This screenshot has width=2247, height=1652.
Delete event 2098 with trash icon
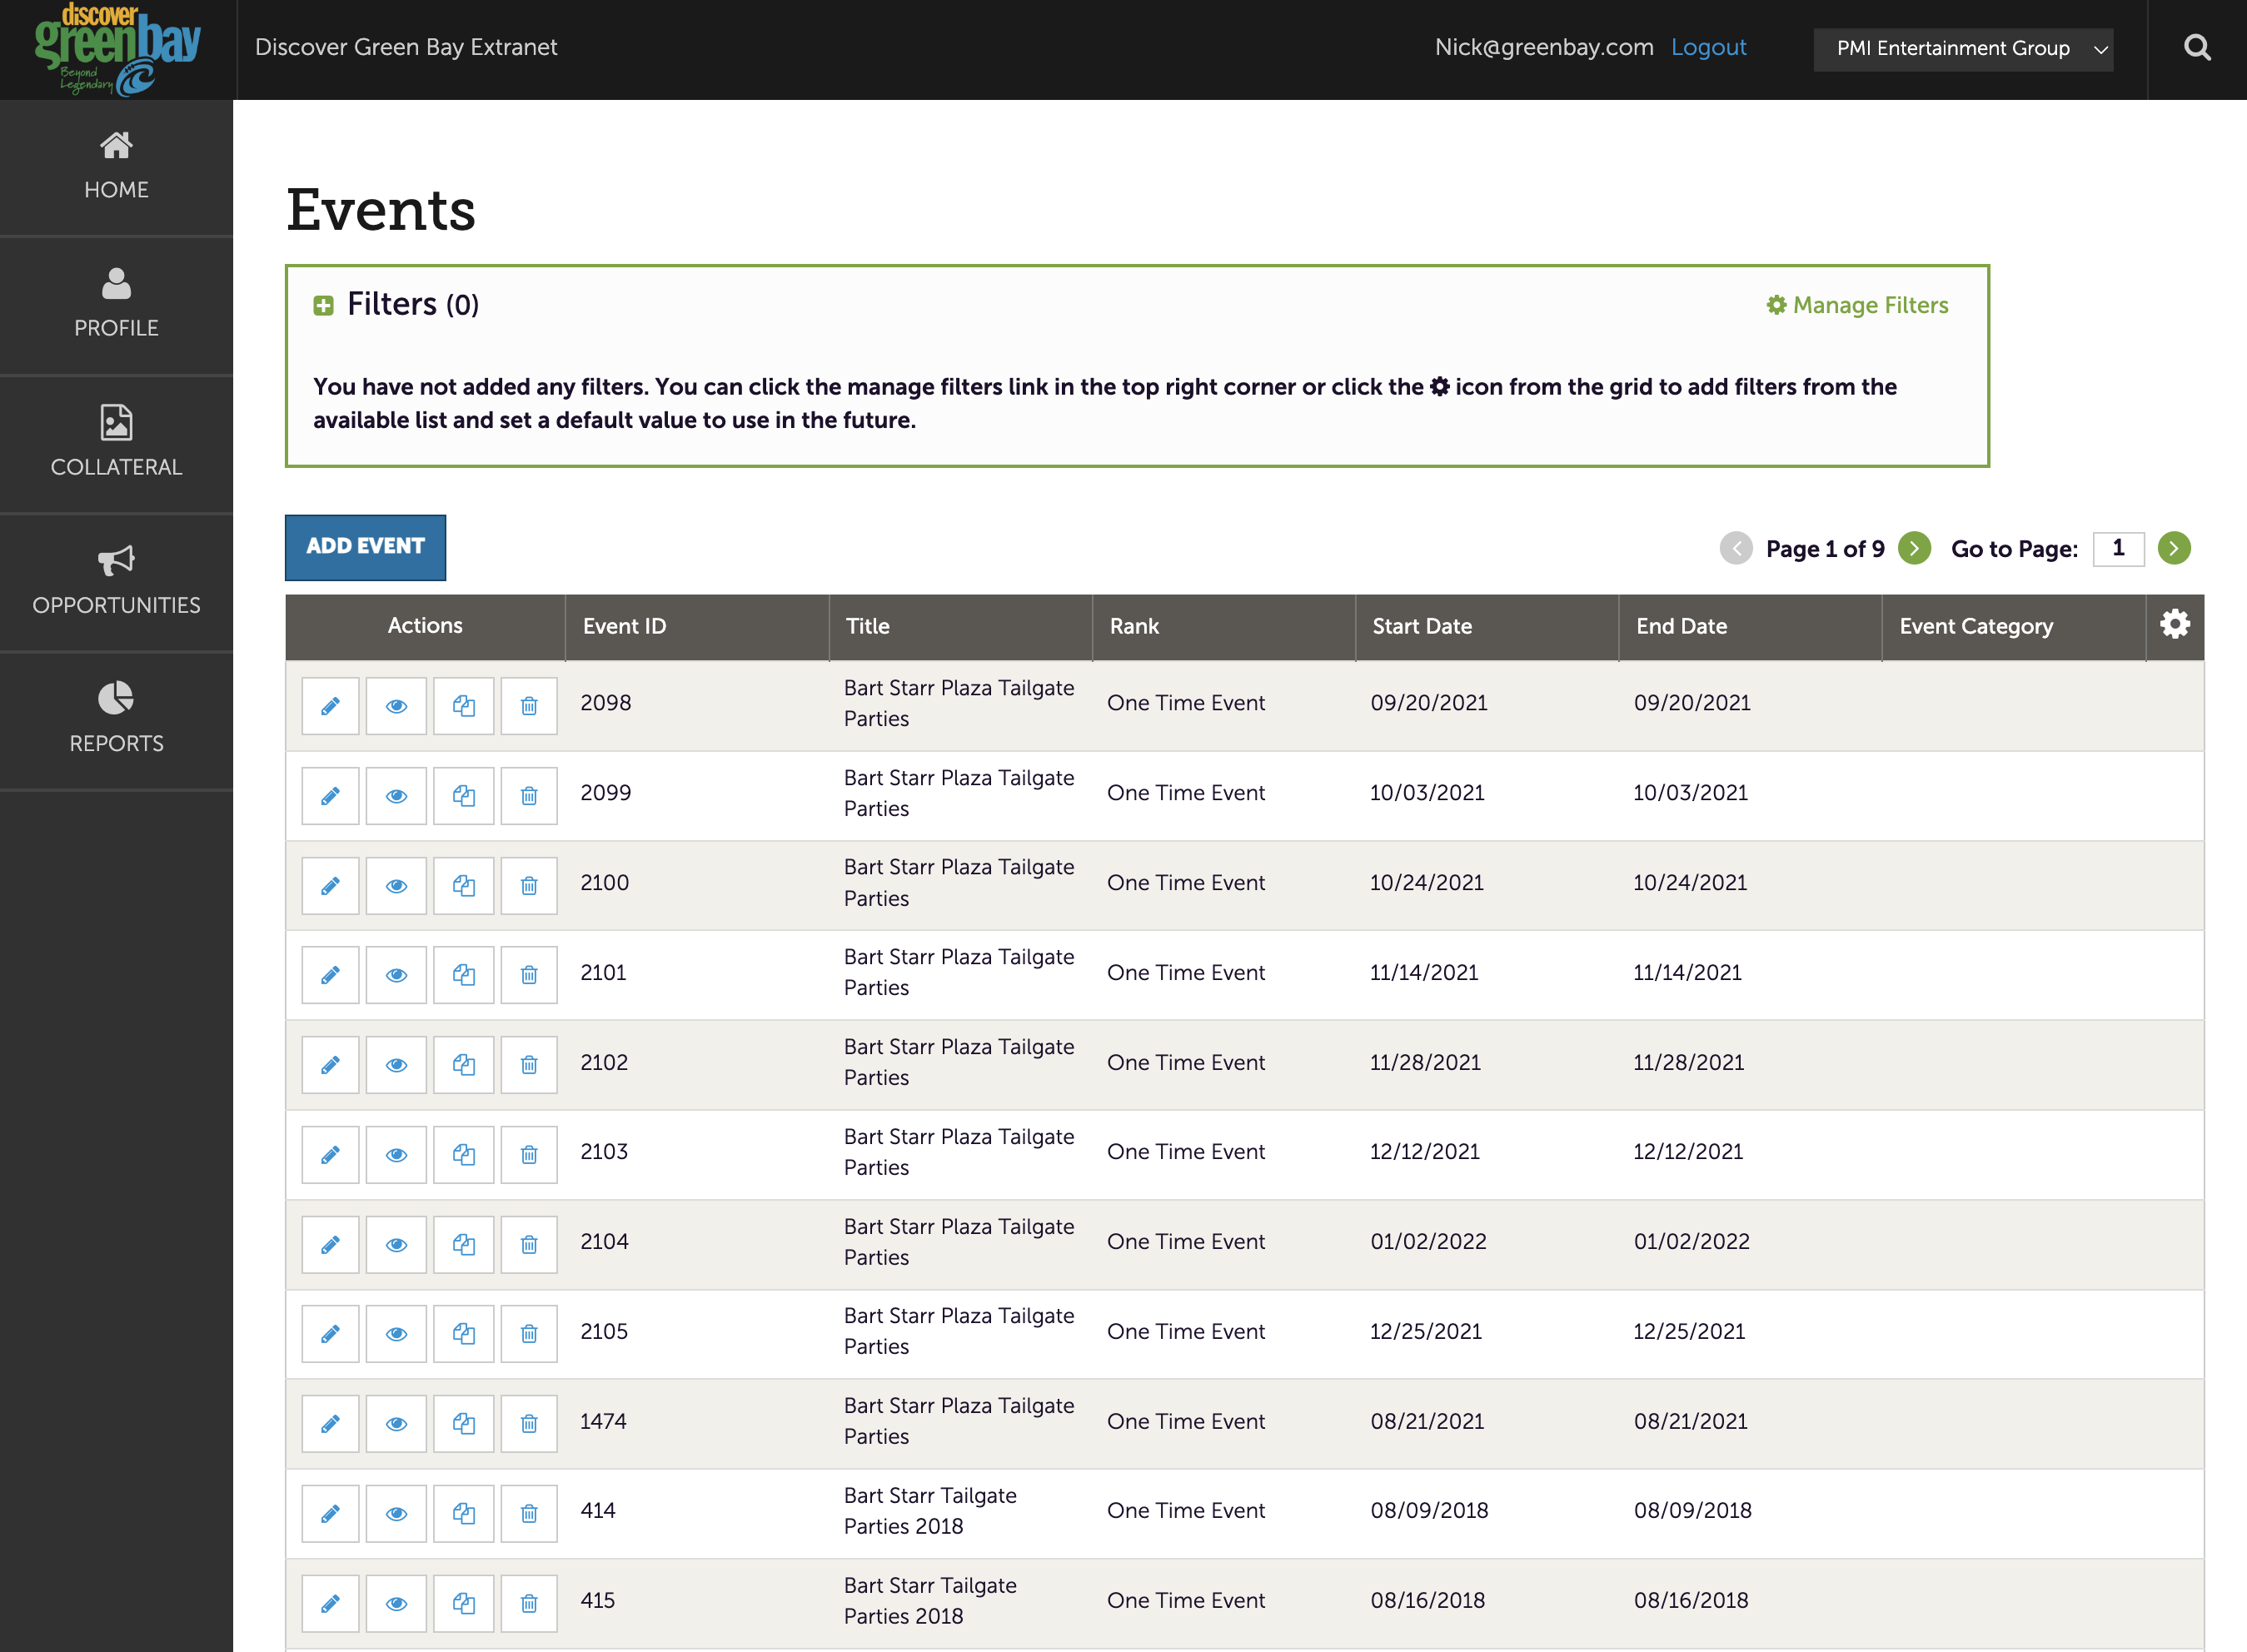coord(529,706)
